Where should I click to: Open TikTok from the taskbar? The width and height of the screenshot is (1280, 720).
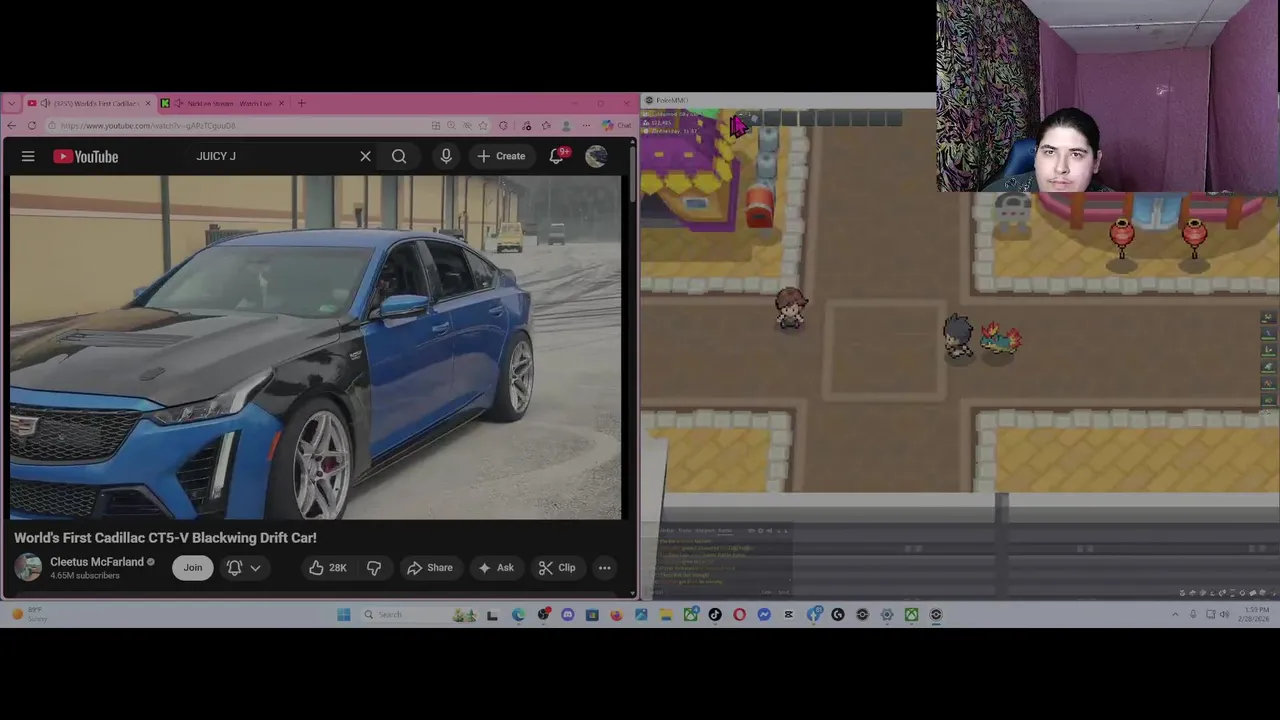[x=715, y=614]
